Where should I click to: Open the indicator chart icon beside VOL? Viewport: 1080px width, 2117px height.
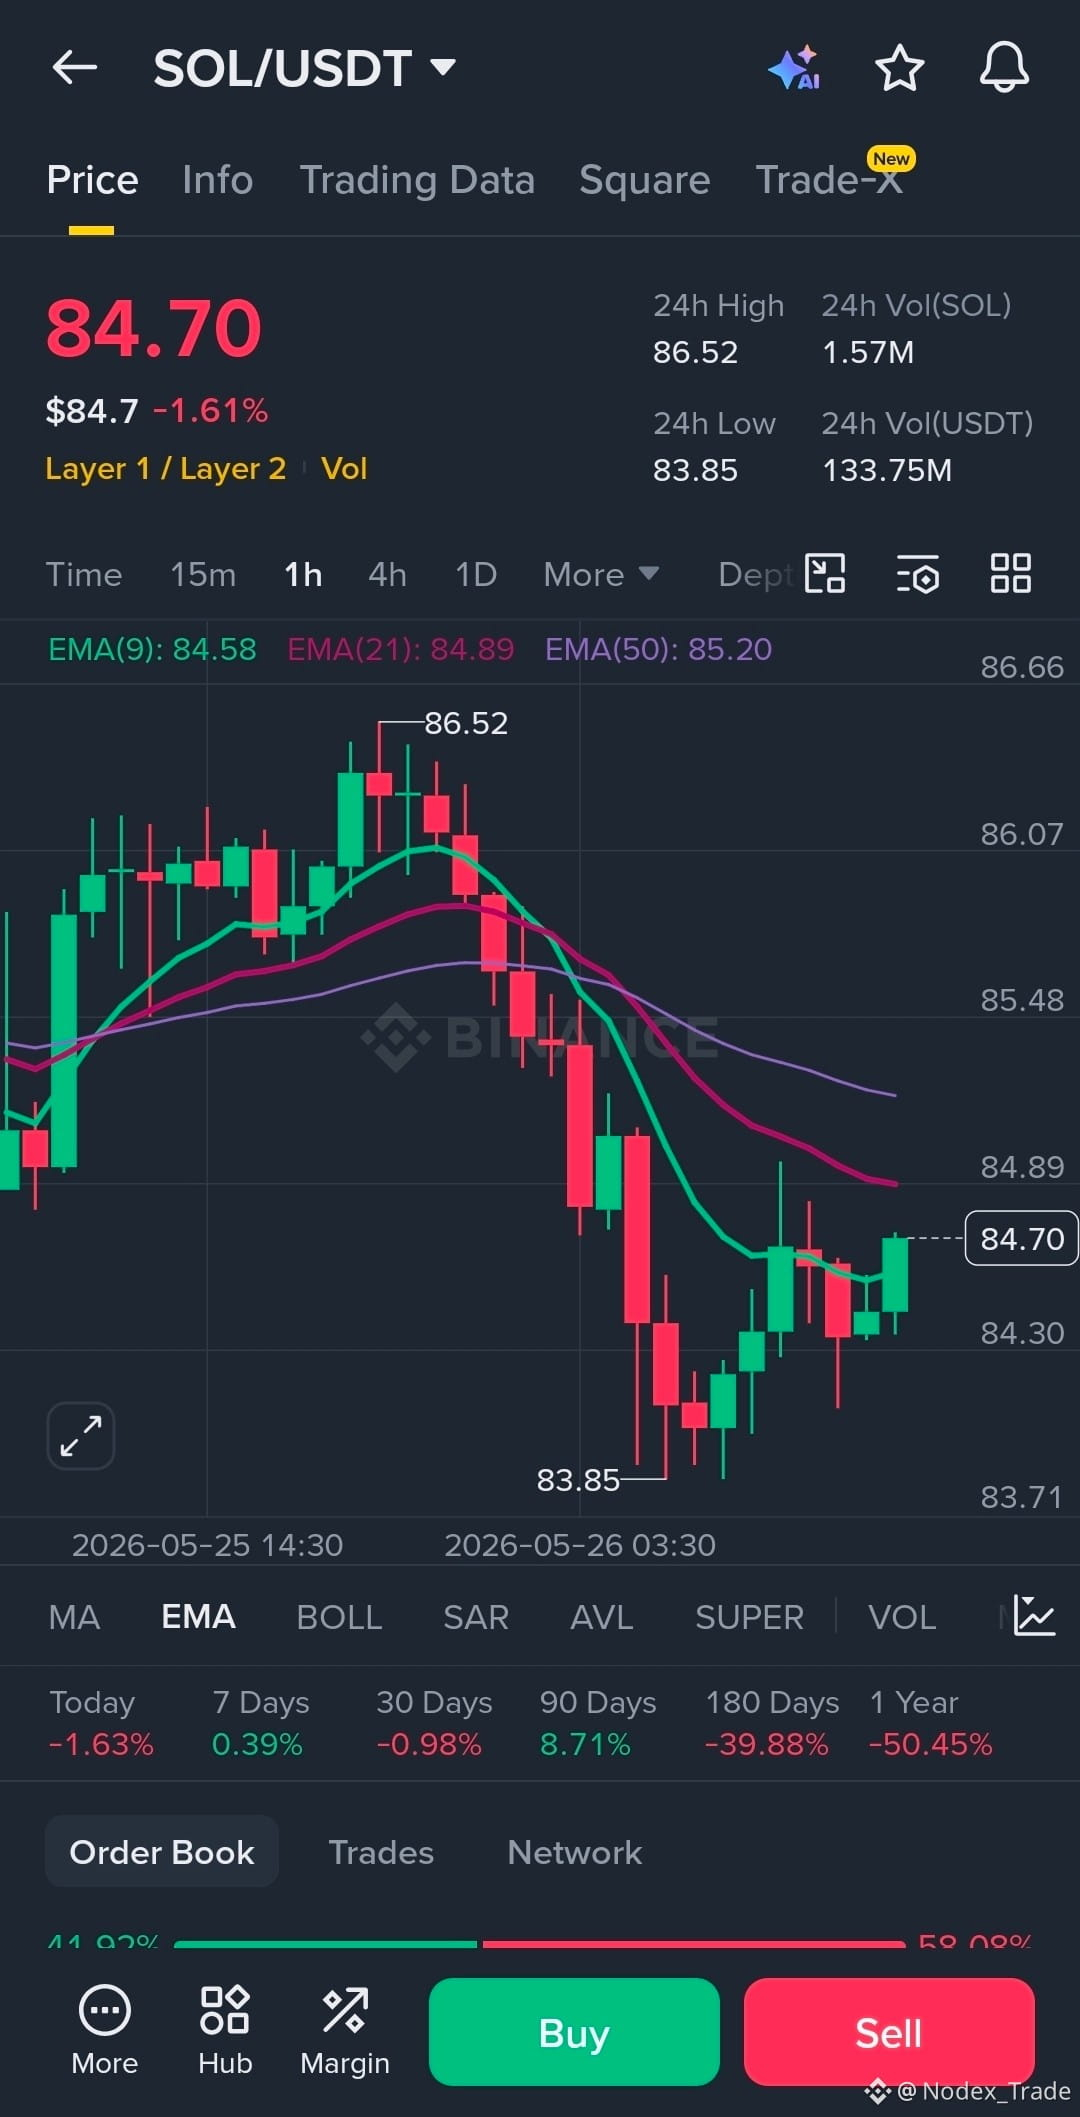pos(1034,1615)
